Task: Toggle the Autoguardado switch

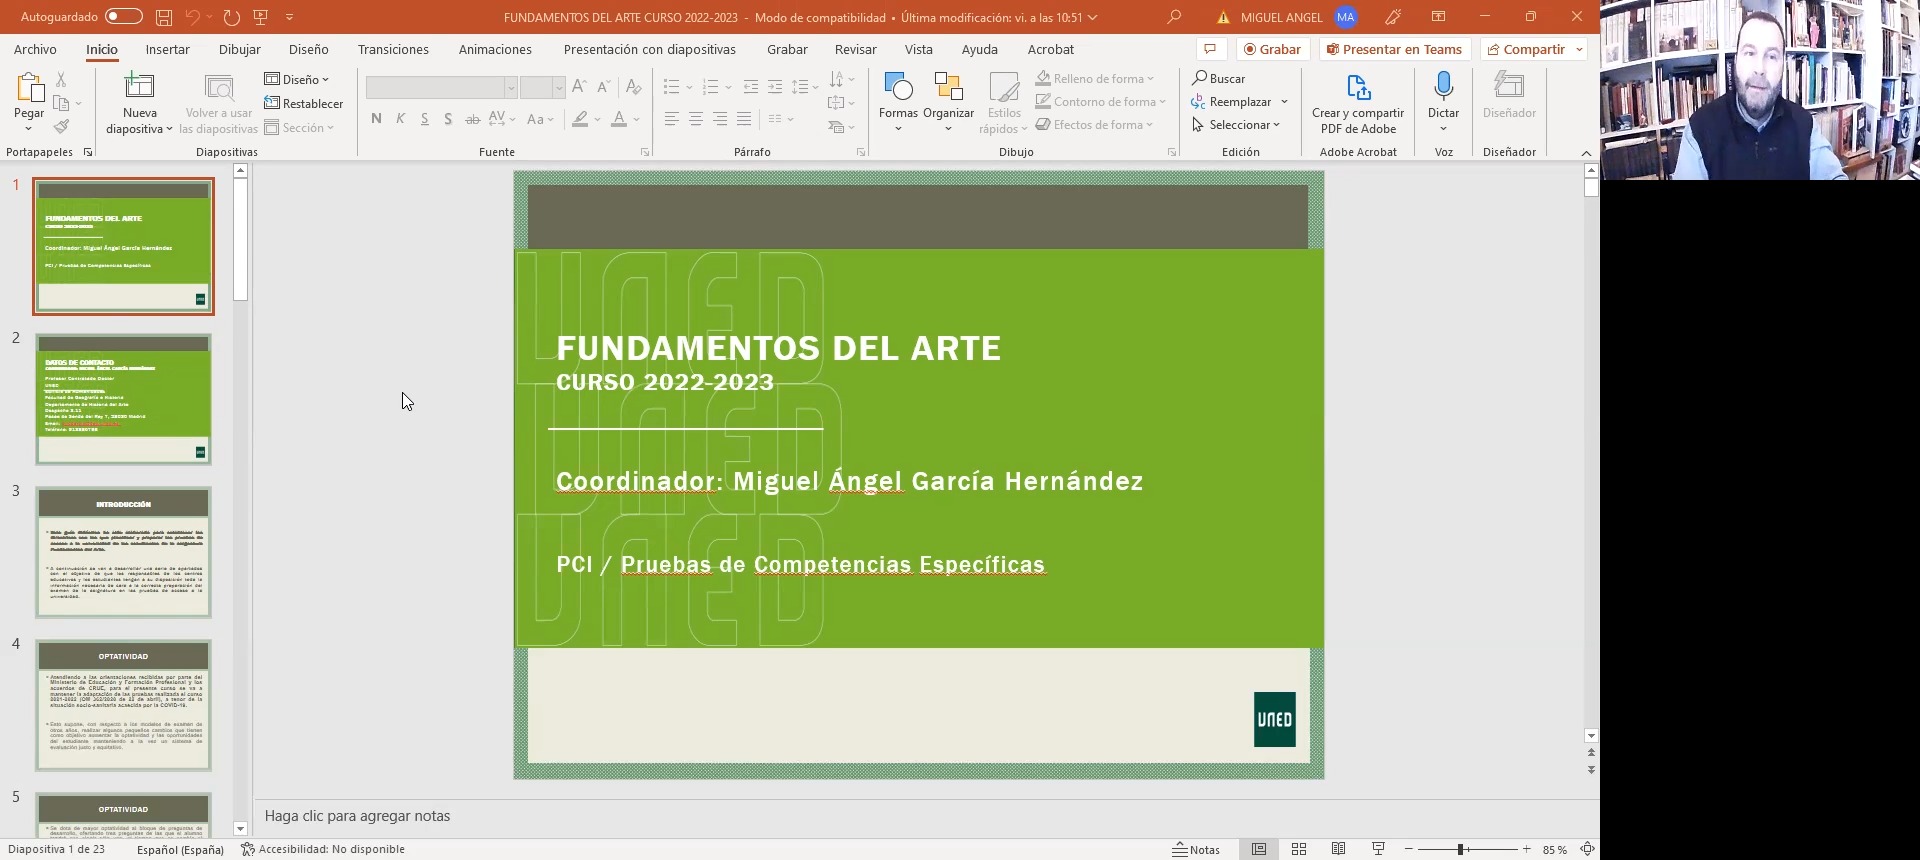Action: pos(123,17)
